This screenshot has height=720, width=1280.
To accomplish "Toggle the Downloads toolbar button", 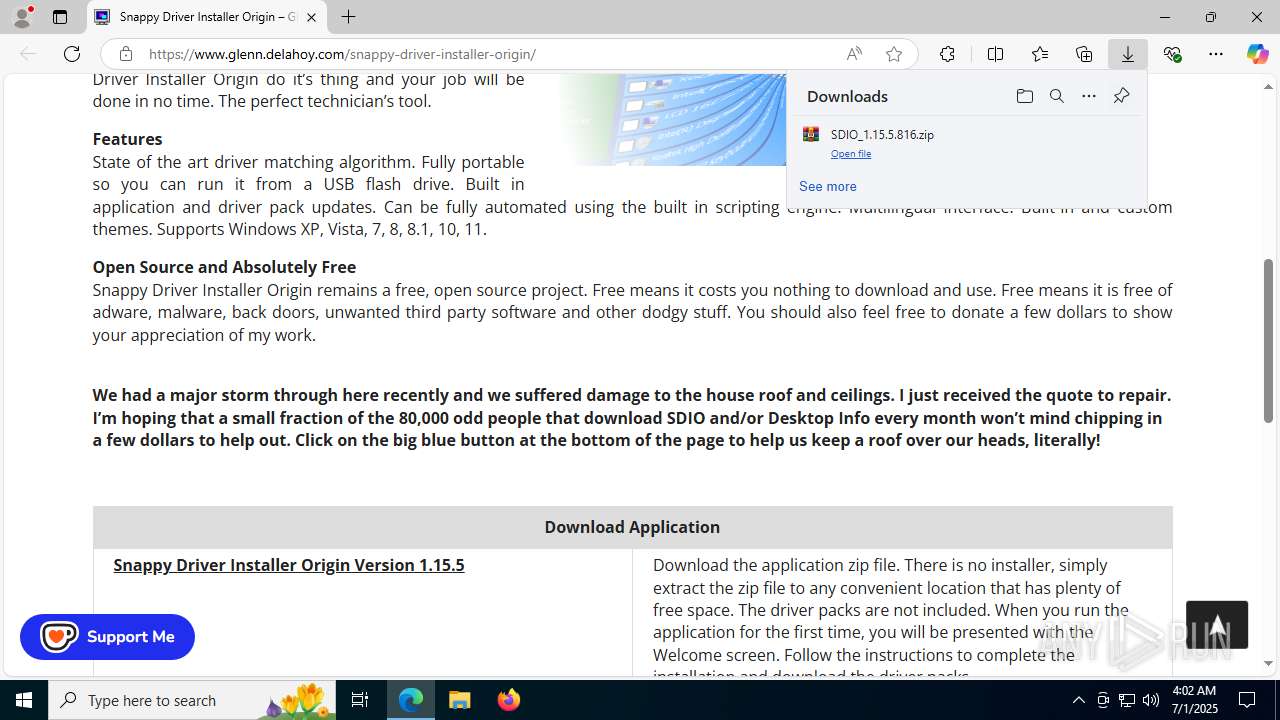I will tap(1128, 54).
